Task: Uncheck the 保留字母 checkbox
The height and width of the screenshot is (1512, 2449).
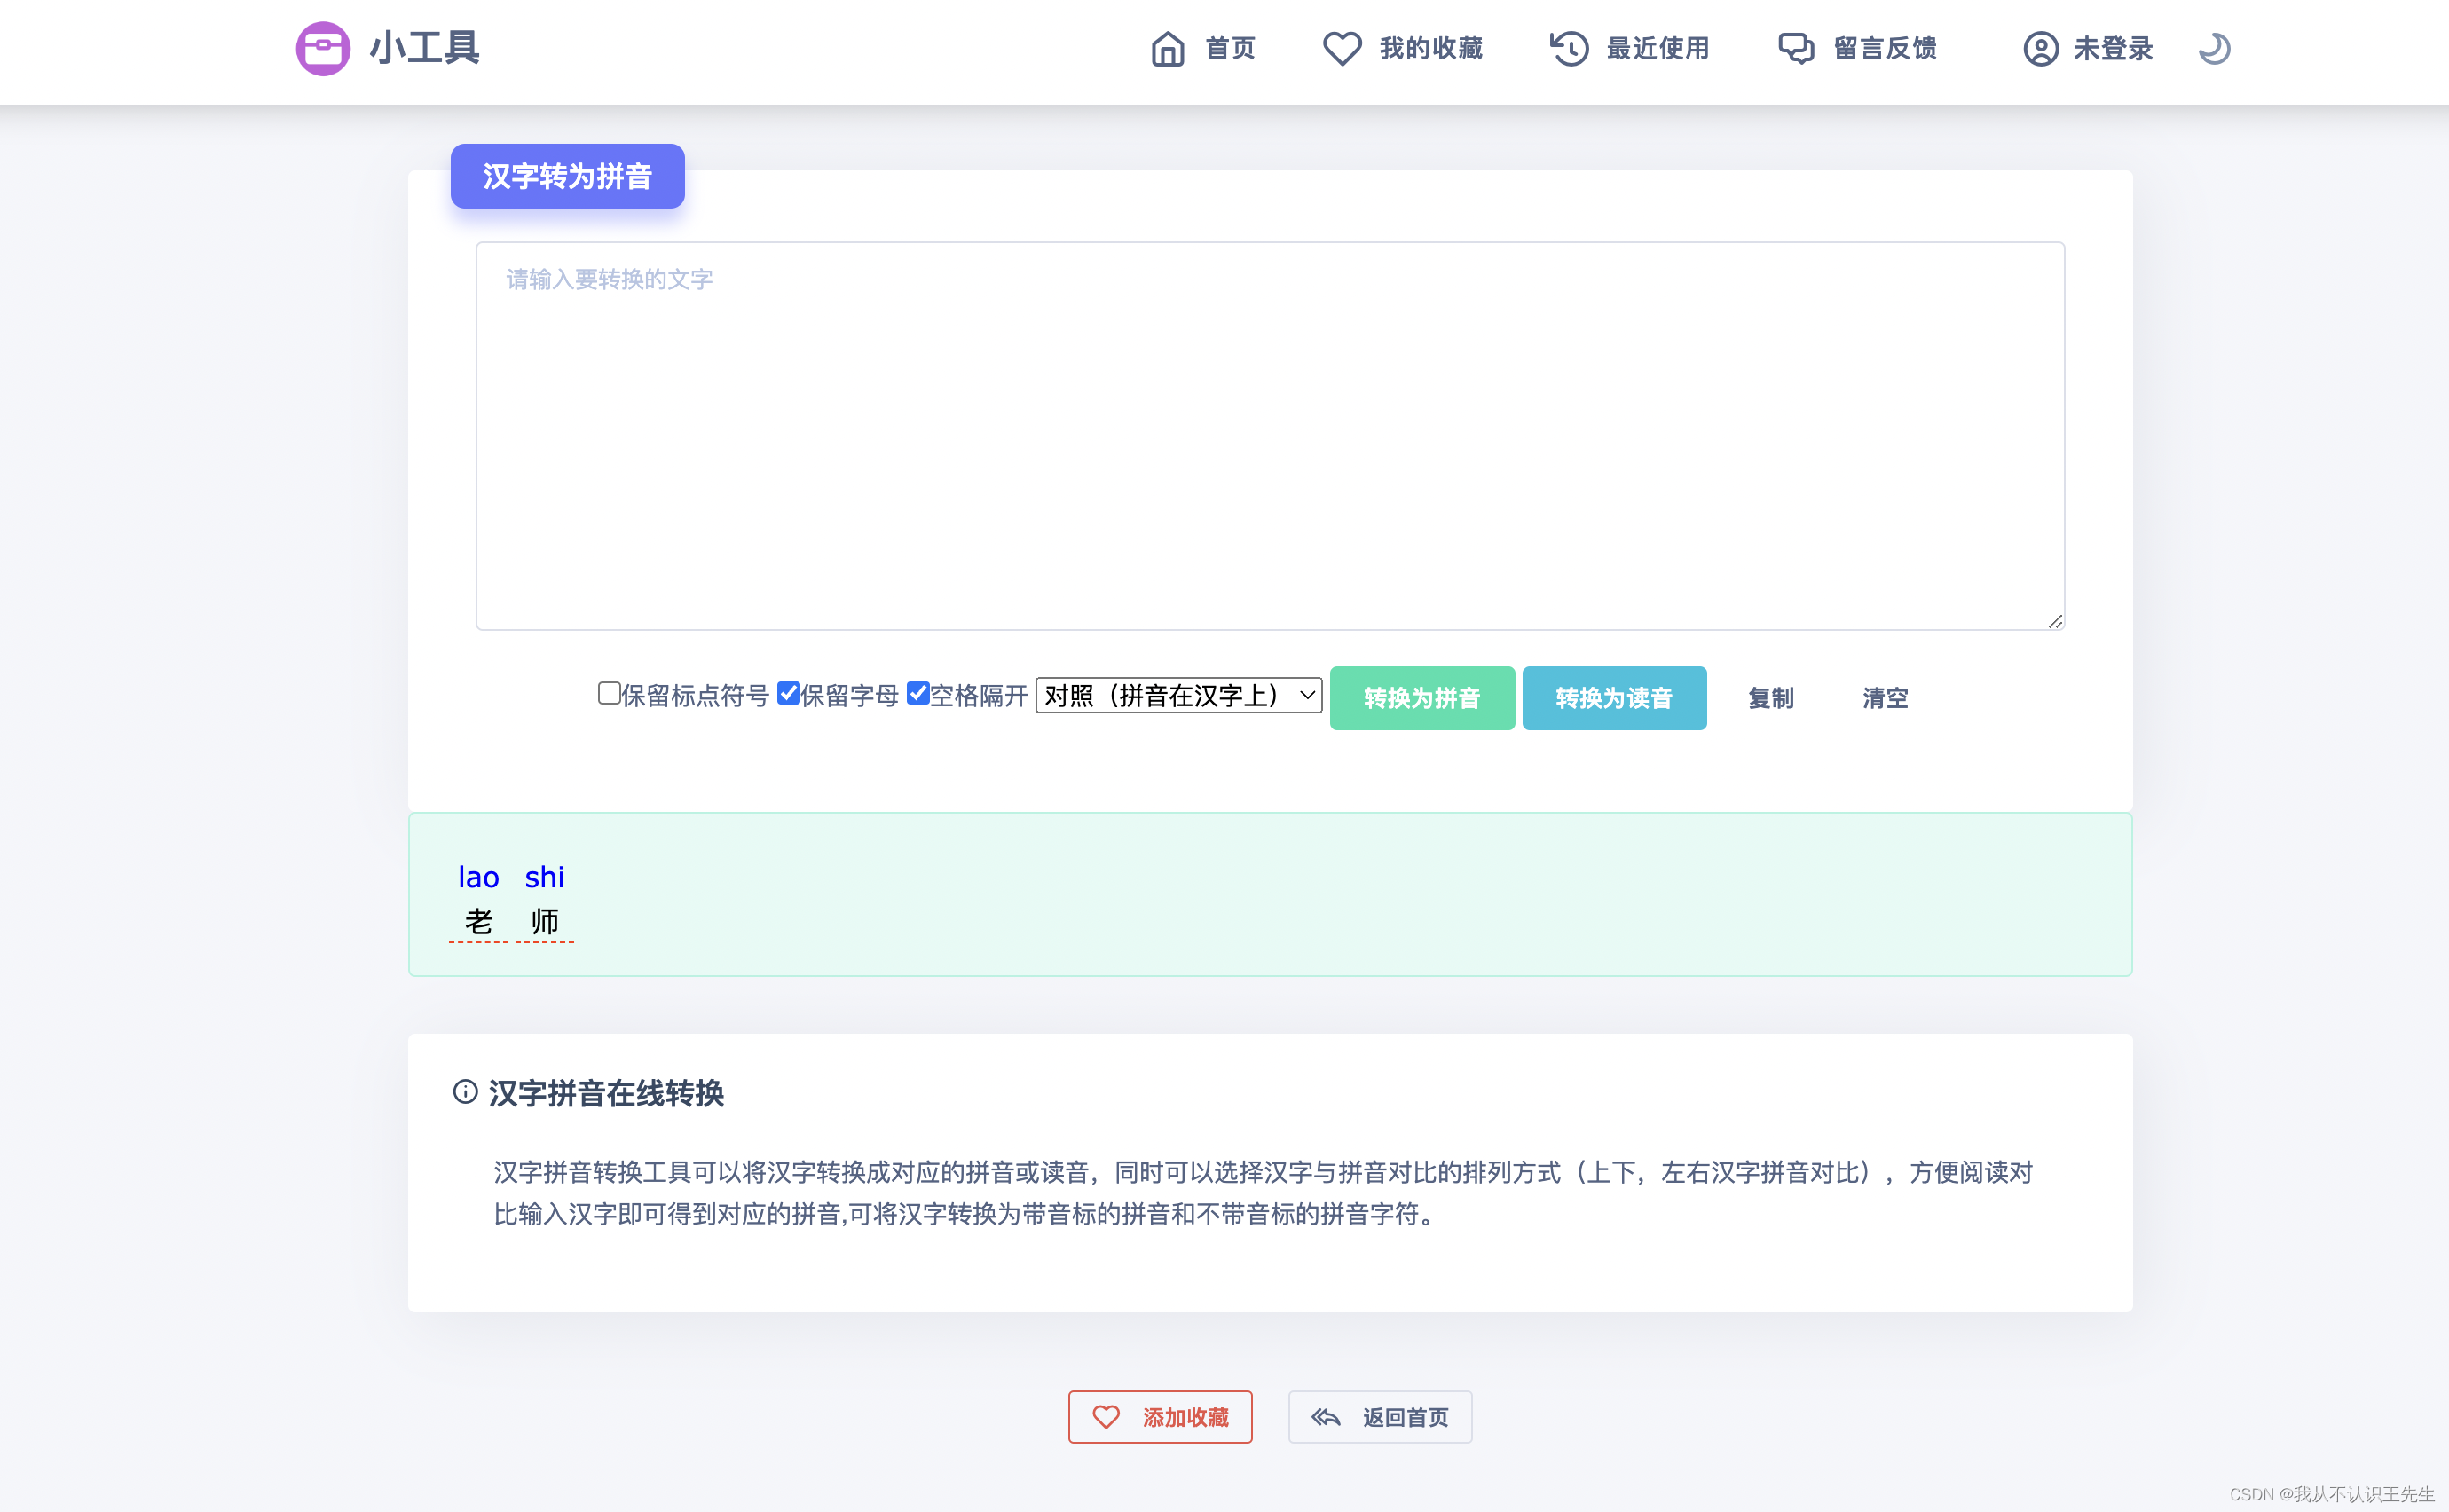Action: (788, 693)
